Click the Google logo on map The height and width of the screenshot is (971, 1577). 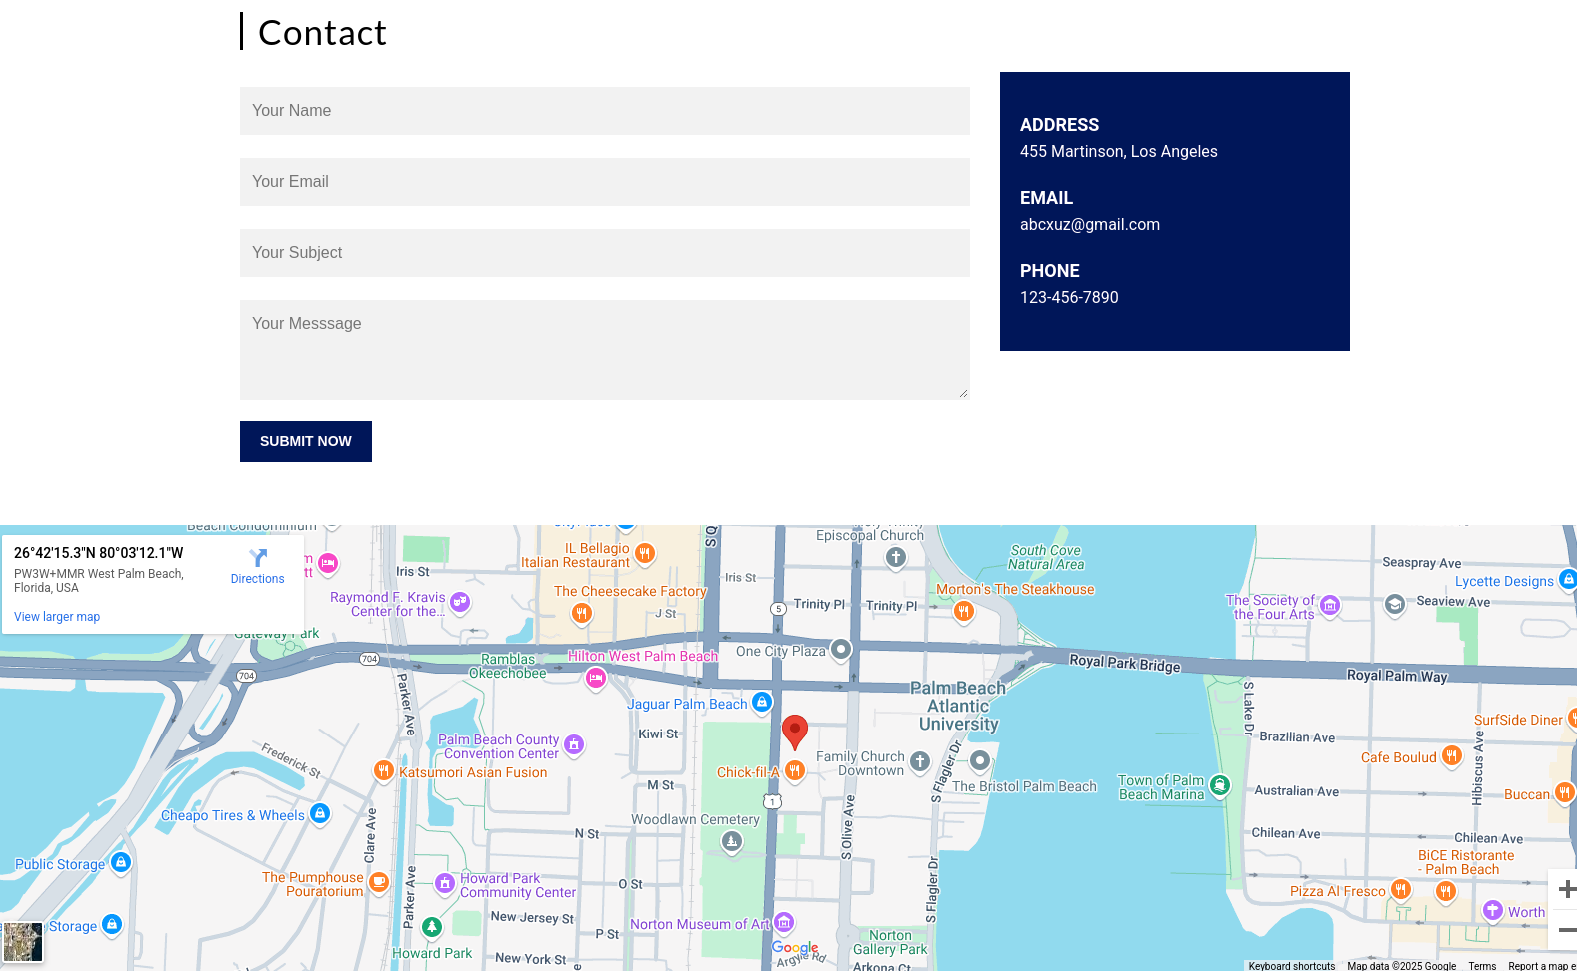click(x=795, y=948)
